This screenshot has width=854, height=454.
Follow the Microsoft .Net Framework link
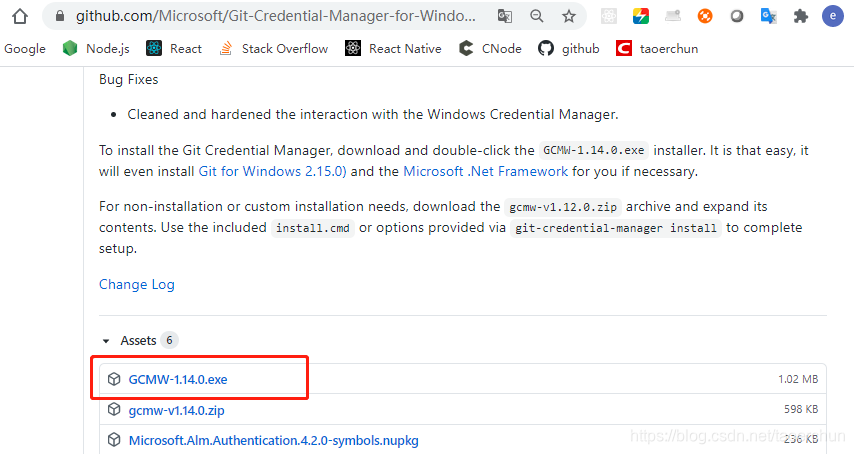point(485,171)
